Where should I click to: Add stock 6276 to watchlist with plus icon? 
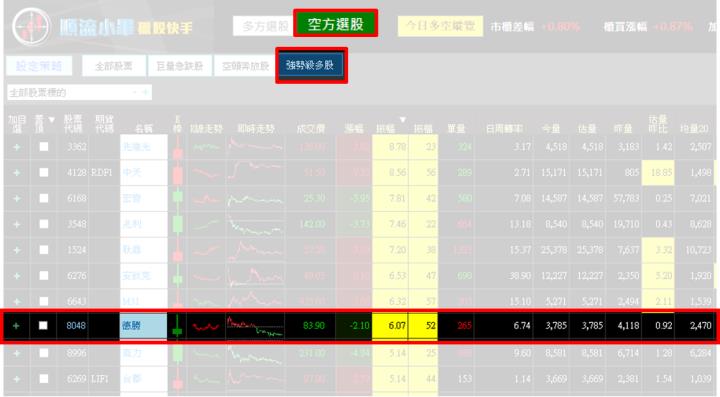17,275
